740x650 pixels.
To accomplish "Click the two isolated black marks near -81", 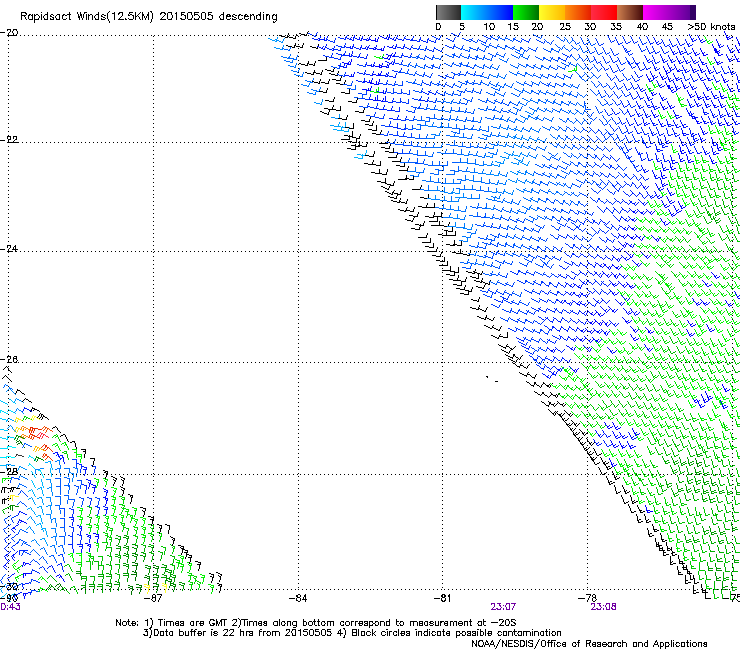I will [492, 379].
